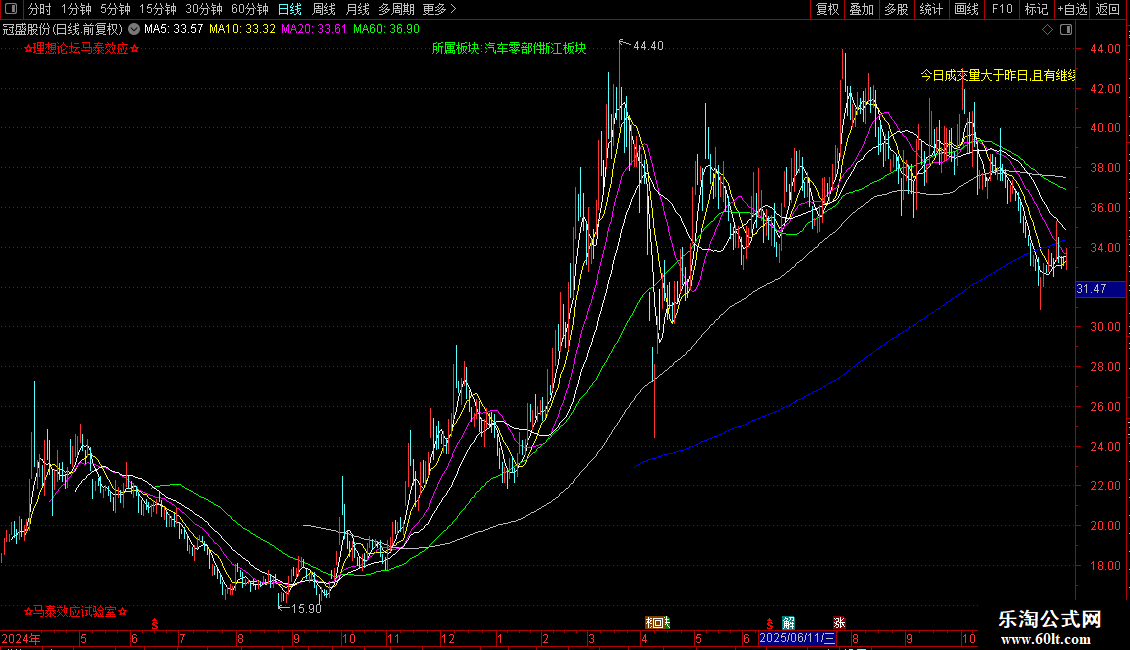Open the indicator dropdown next to 冠盛股份 title

point(134,30)
